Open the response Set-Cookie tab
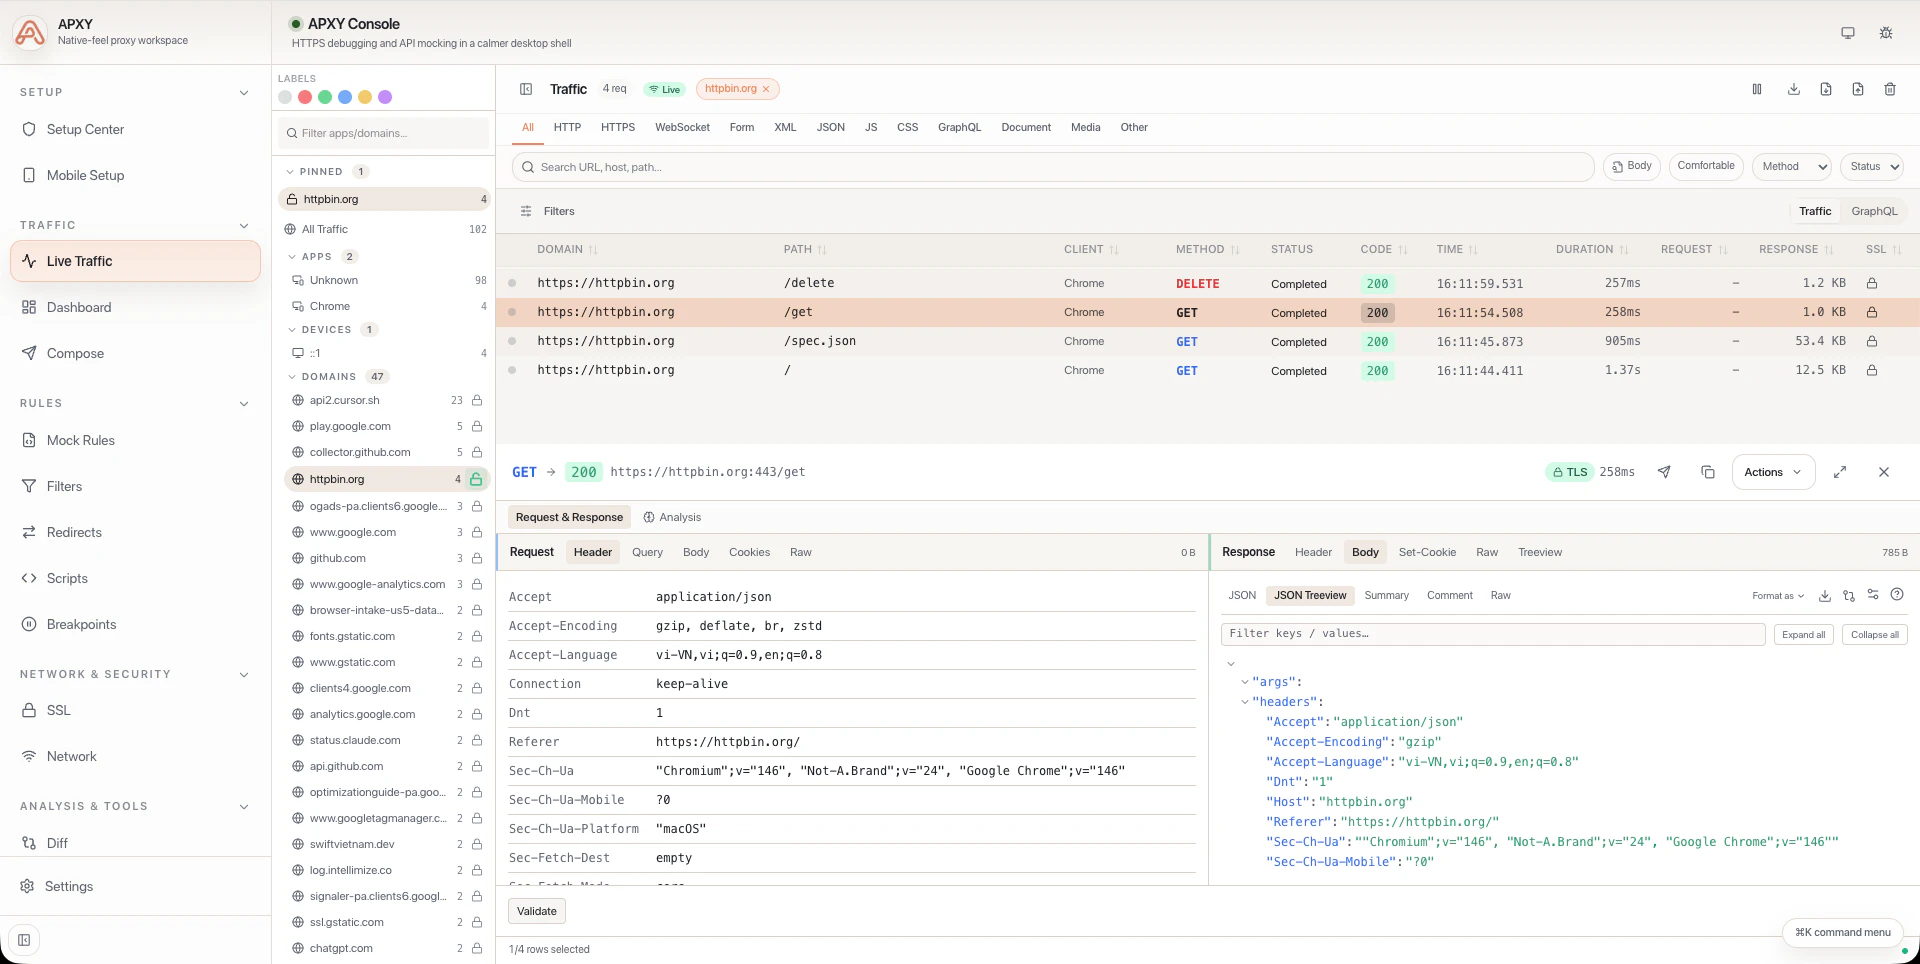 [1427, 552]
